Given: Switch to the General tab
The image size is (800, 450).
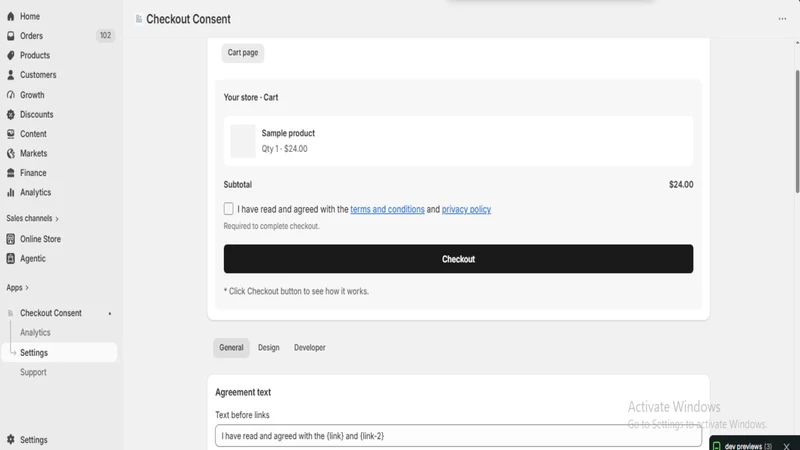Looking at the screenshot, I should tap(231, 347).
